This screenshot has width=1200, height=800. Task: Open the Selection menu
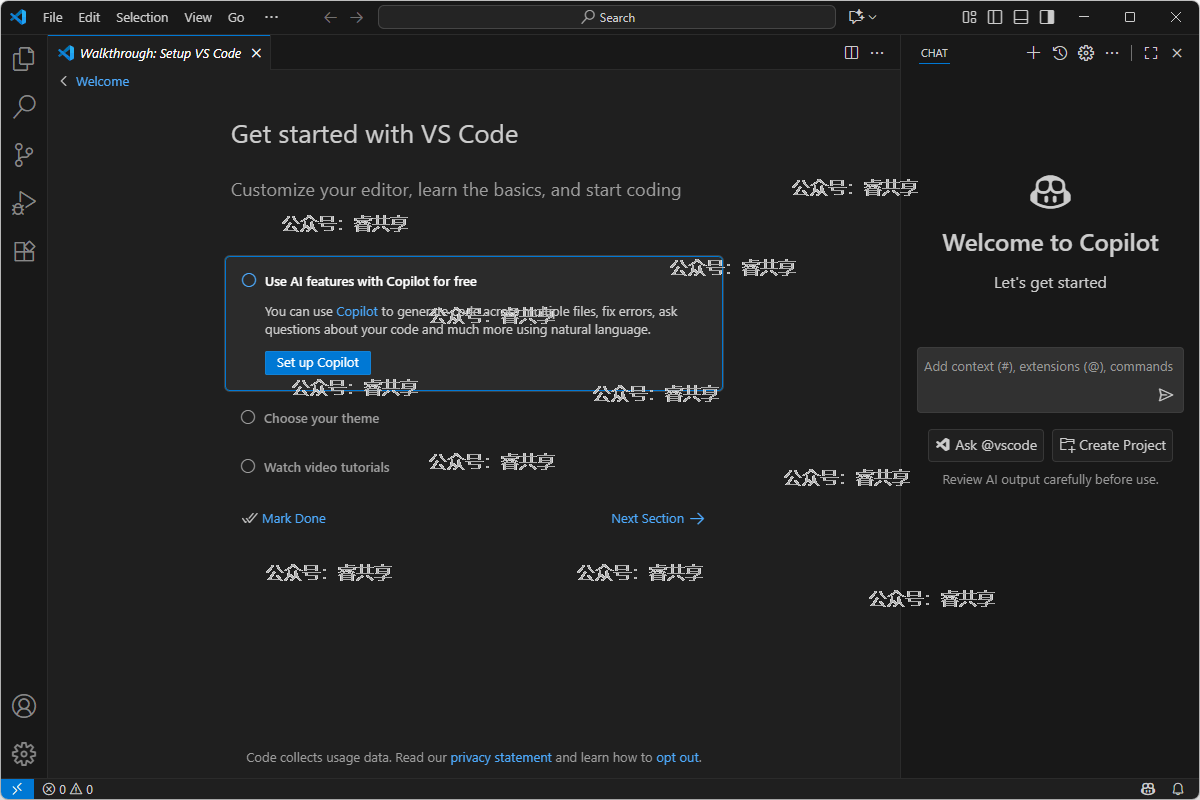coord(142,17)
